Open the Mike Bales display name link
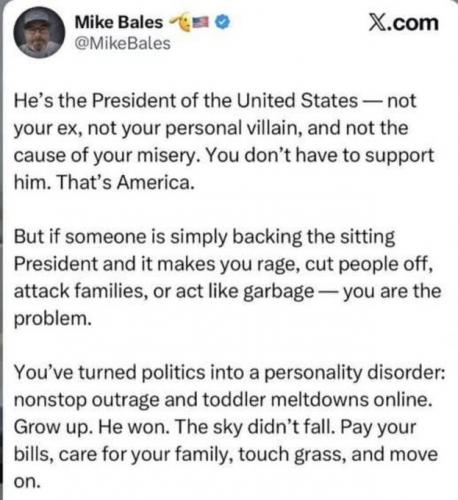458x500 pixels. (x=119, y=23)
